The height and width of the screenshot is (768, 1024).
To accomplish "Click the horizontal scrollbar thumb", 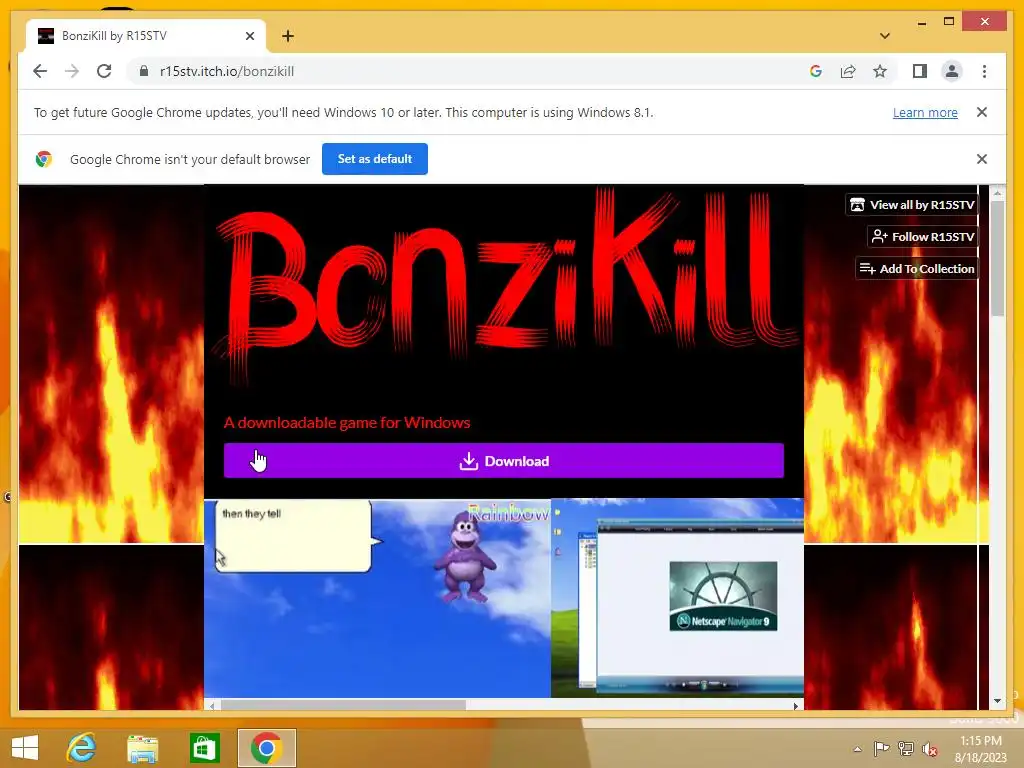I will 344,705.
